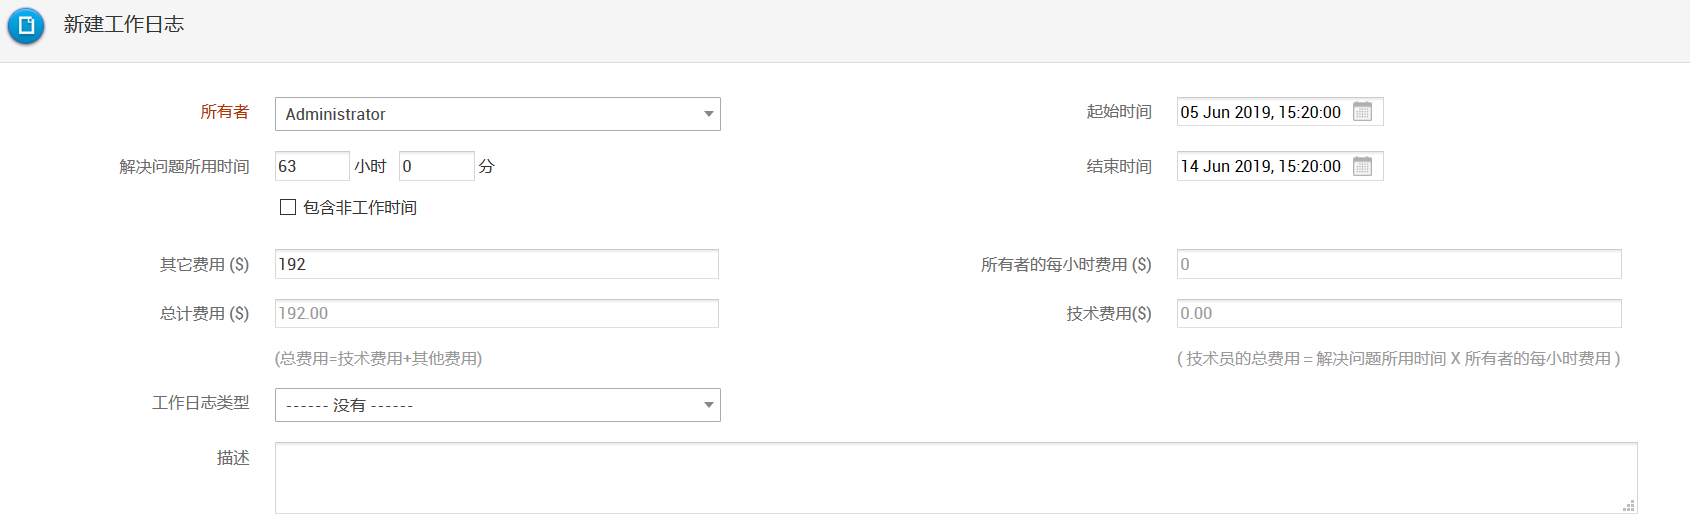
Task: Open the 所有者 Administrator dropdown
Action: pos(498,114)
